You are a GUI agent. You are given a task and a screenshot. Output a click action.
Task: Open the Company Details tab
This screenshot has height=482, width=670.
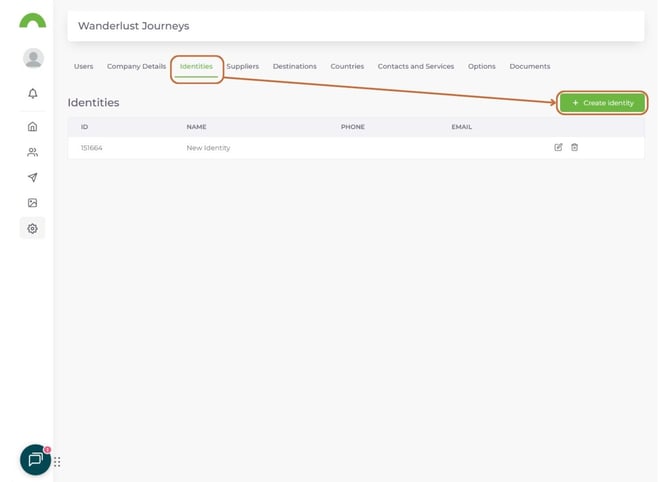point(136,66)
